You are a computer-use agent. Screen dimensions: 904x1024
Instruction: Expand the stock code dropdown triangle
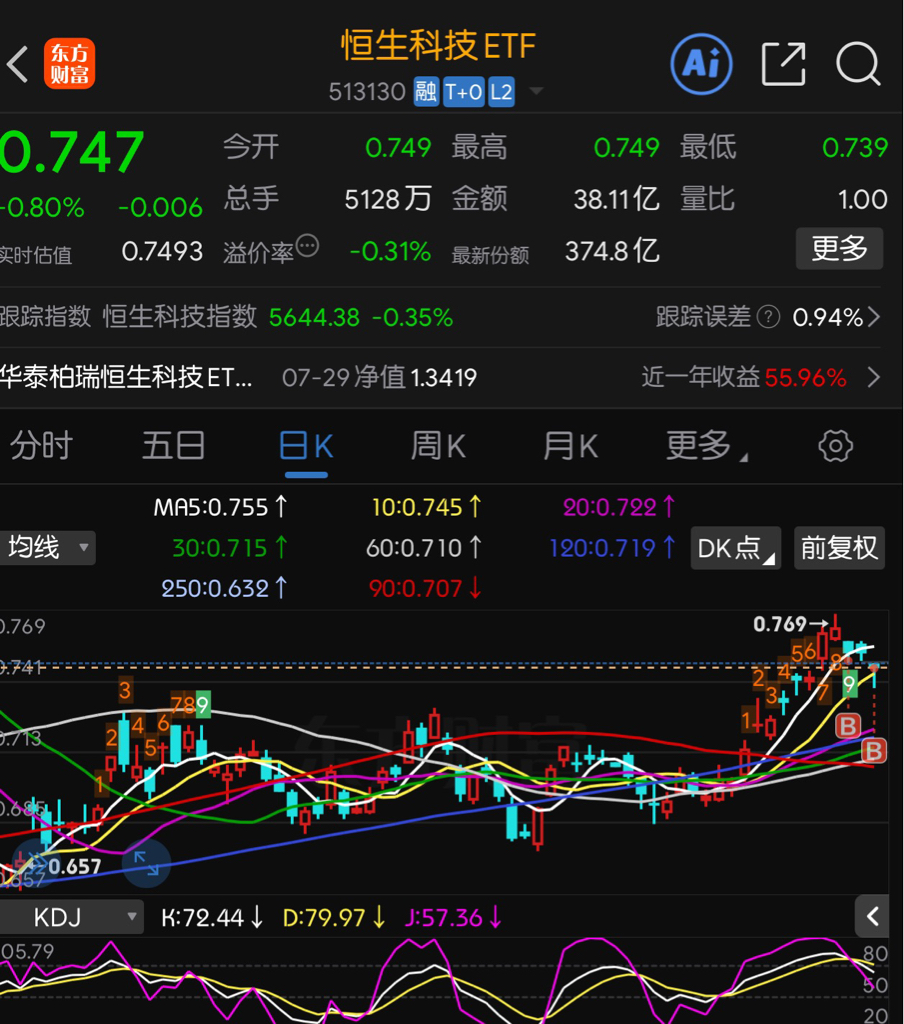pos(536,91)
